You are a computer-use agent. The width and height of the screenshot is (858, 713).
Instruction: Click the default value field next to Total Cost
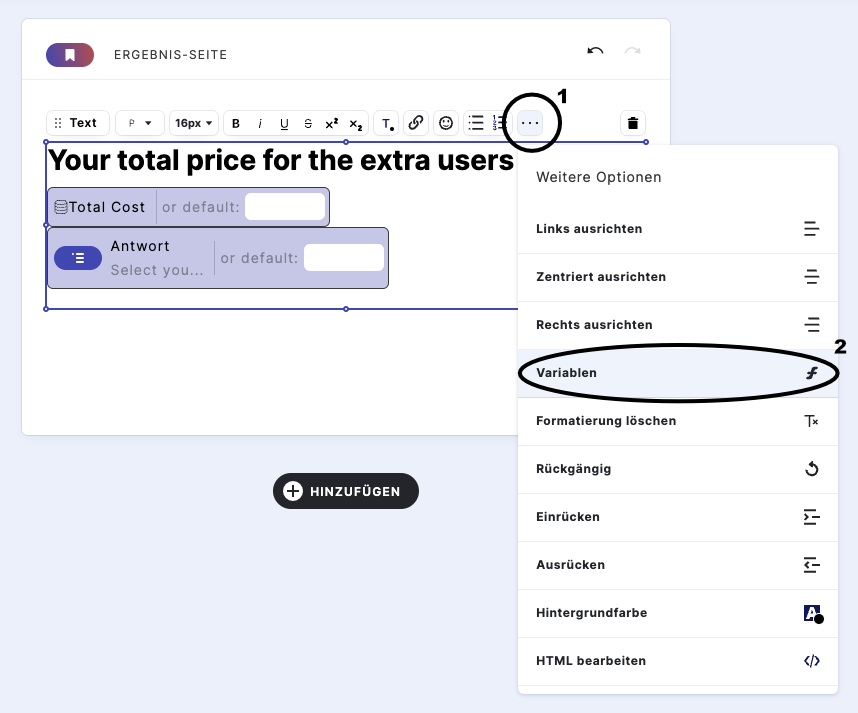coord(285,206)
